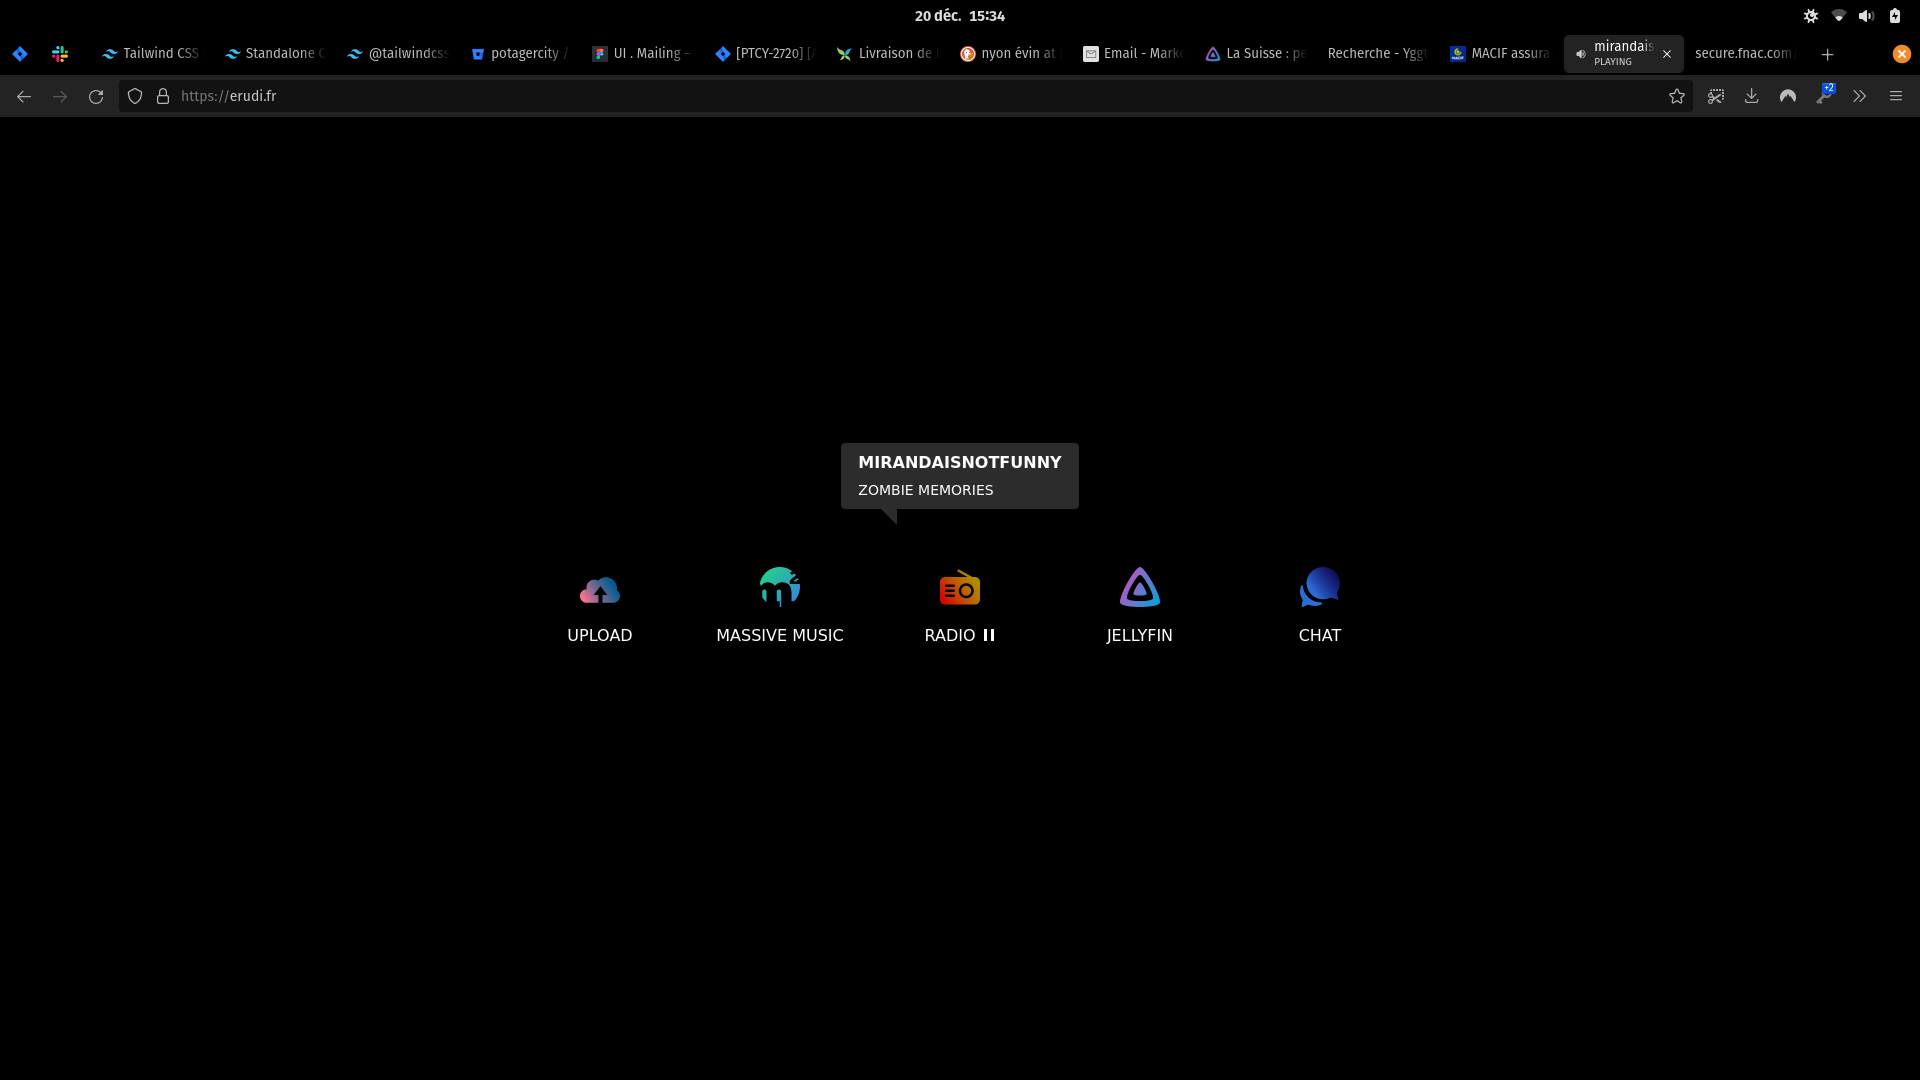Click the erudi.fr address bar
Viewport: 1920px width, 1080px height.
click(900, 96)
